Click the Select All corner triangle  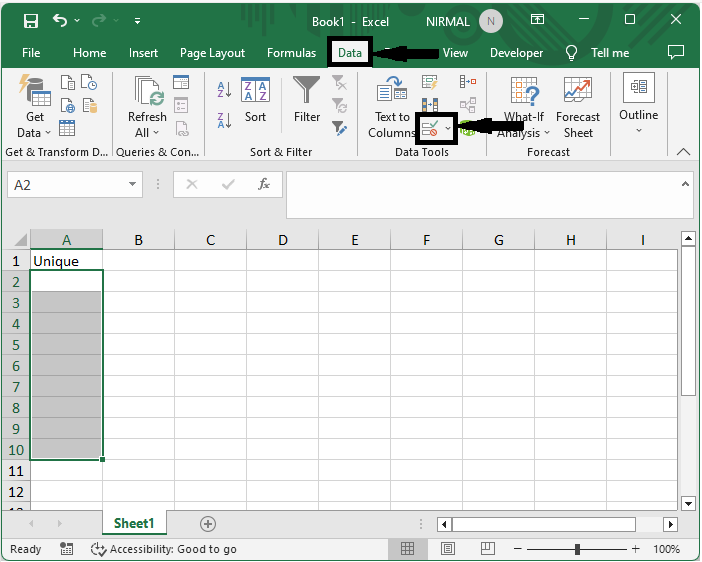(x=20, y=240)
